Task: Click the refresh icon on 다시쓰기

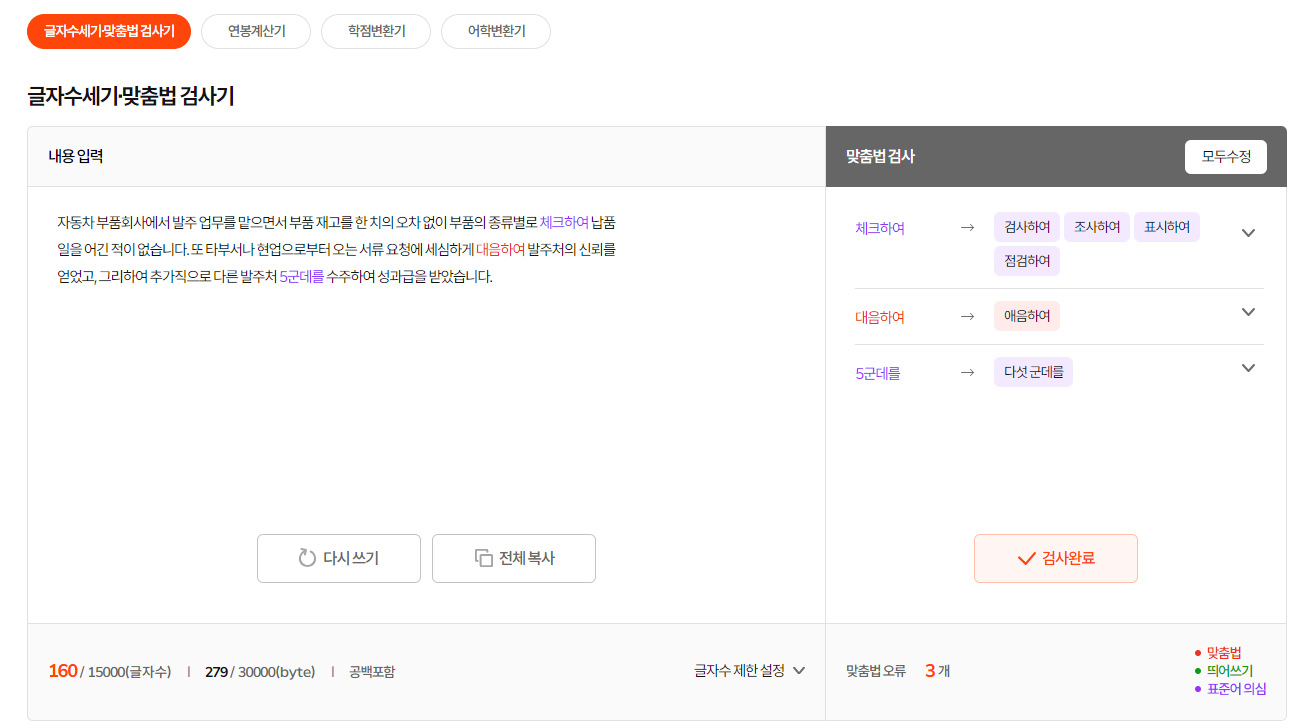Action: pyautogui.click(x=307, y=558)
